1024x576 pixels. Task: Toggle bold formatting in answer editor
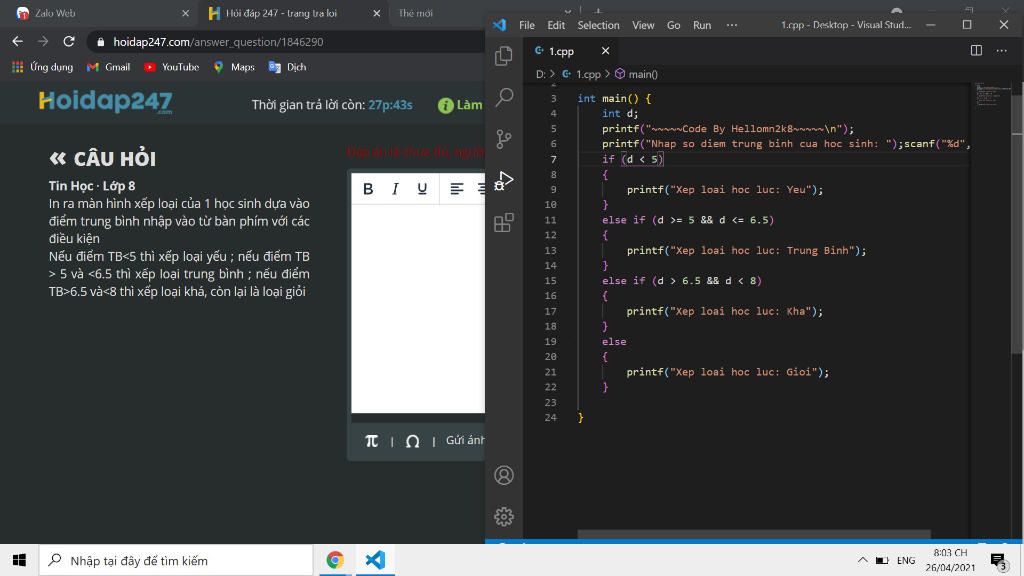pos(368,189)
